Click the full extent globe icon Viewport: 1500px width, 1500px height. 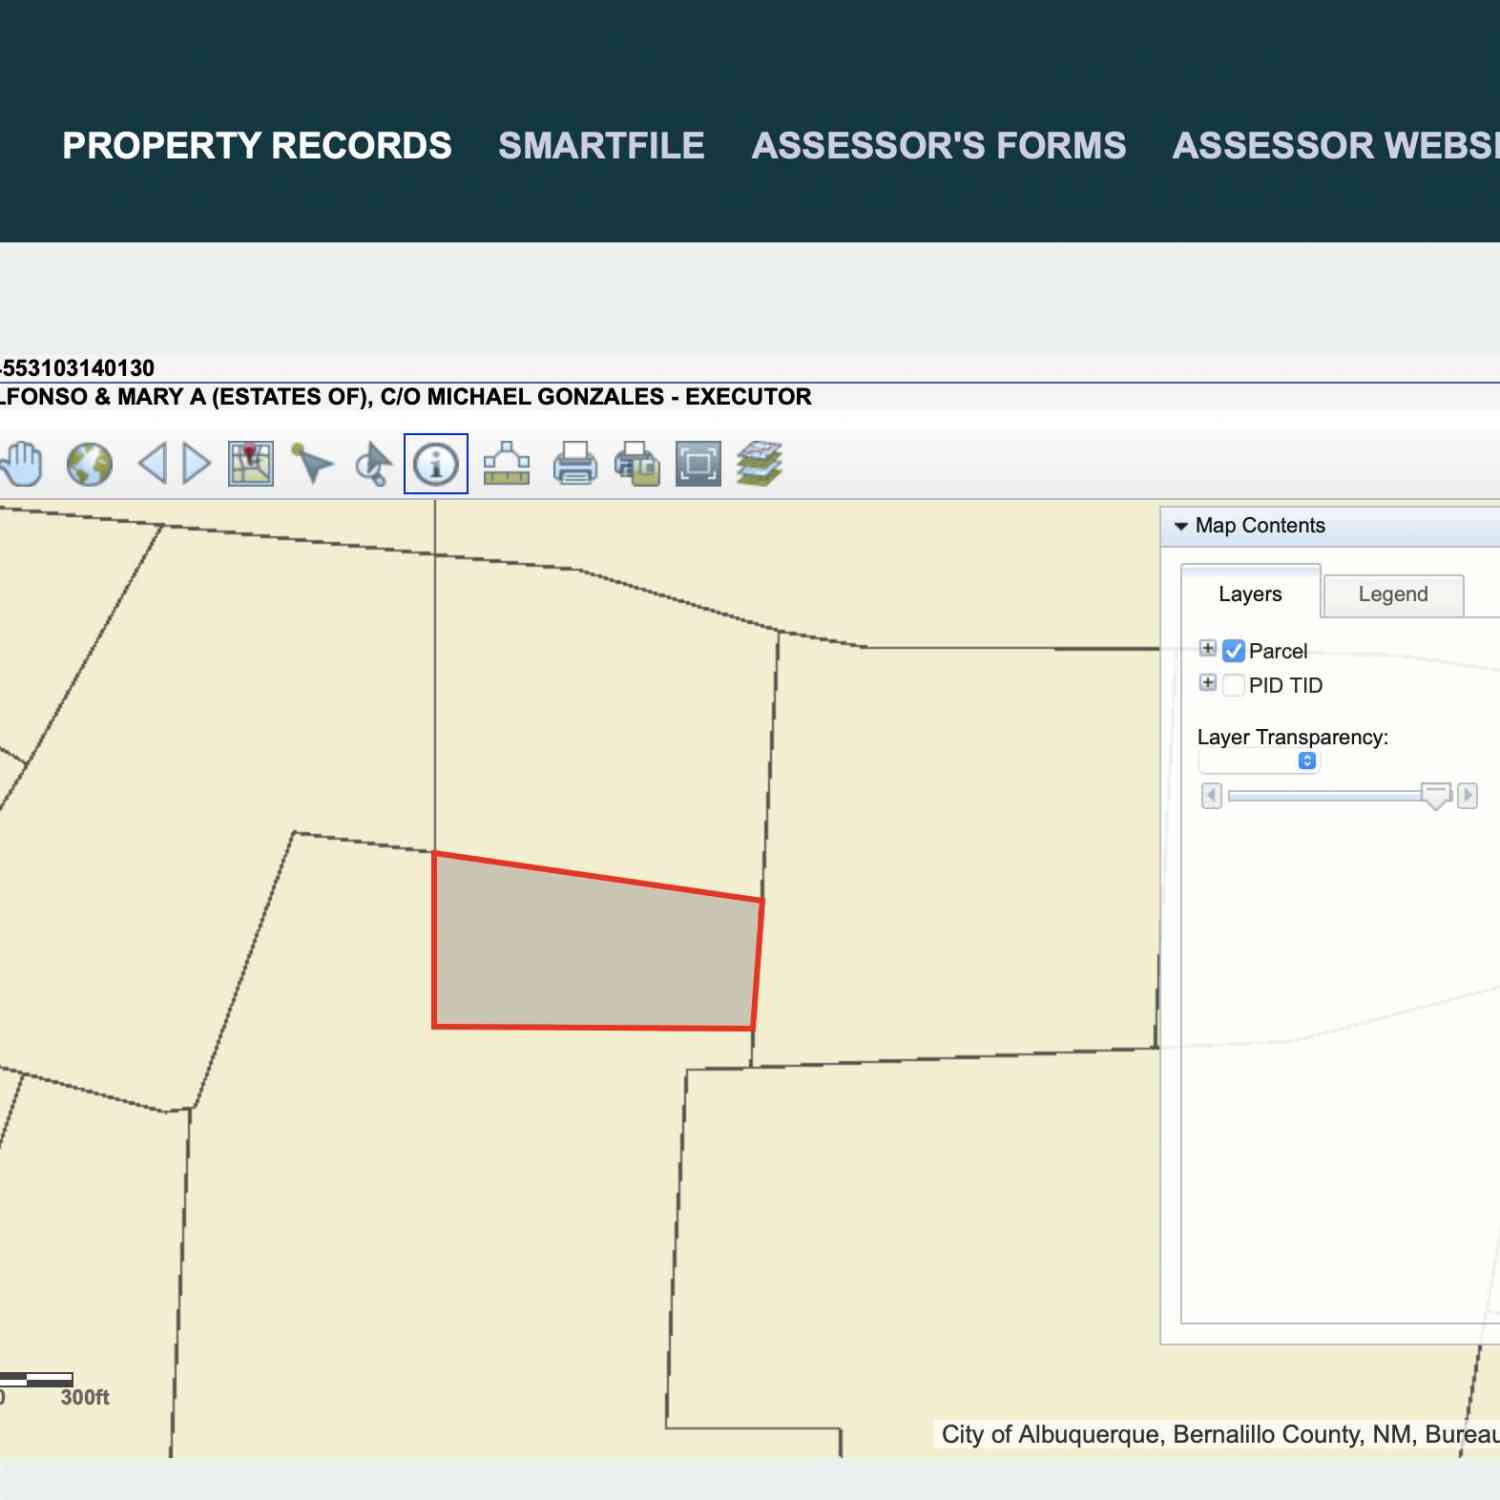click(89, 464)
